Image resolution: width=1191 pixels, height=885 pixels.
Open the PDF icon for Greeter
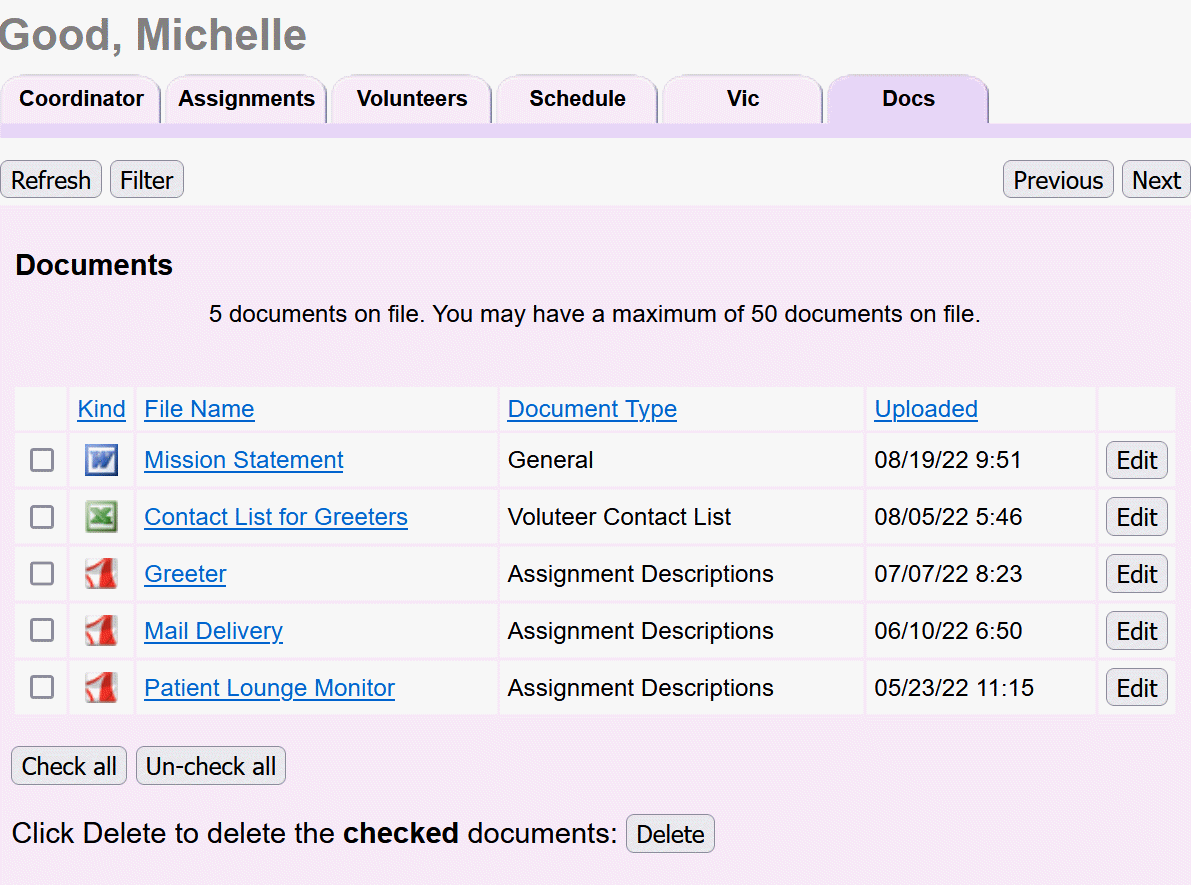coord(101,573)
